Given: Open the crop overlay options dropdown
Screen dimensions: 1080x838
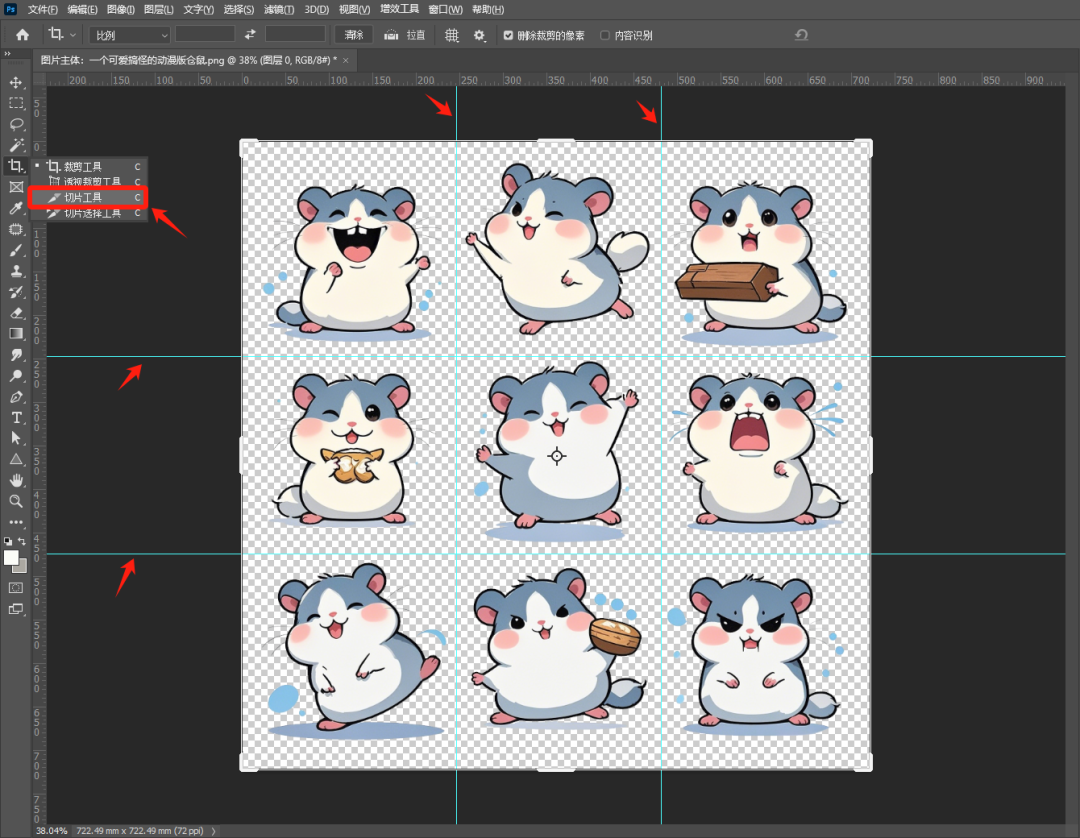Looking at the screenshot, I should pyautogui.click(x=451, y=35).
